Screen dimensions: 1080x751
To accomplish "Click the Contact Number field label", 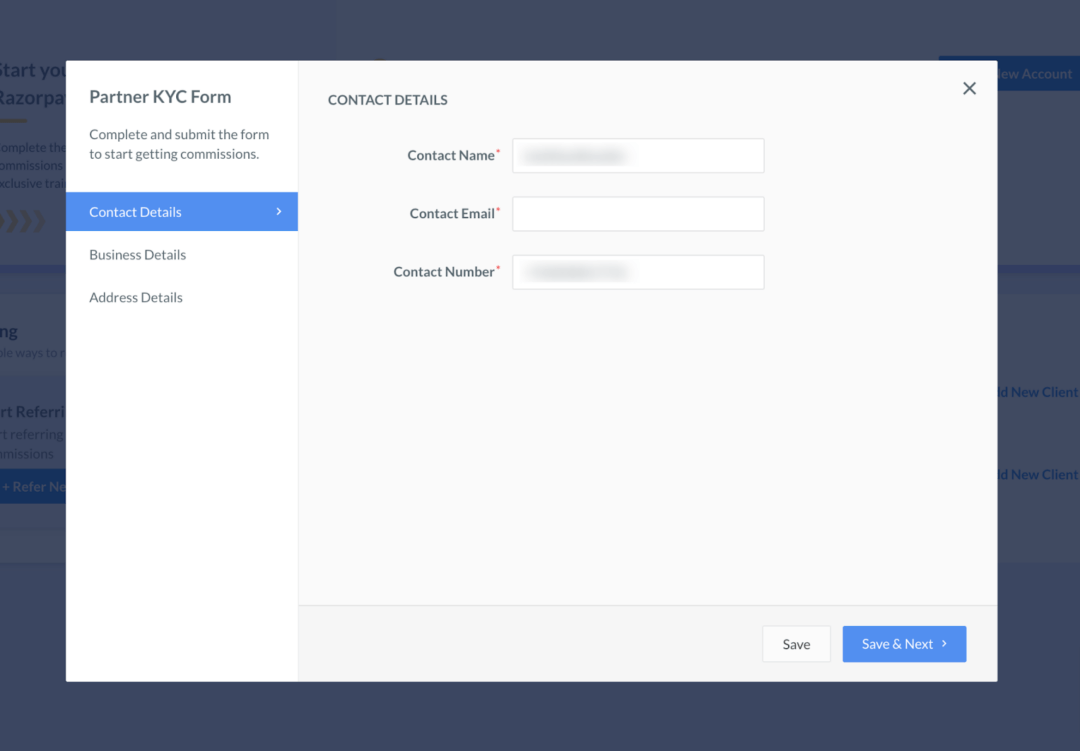I will 444,272.
